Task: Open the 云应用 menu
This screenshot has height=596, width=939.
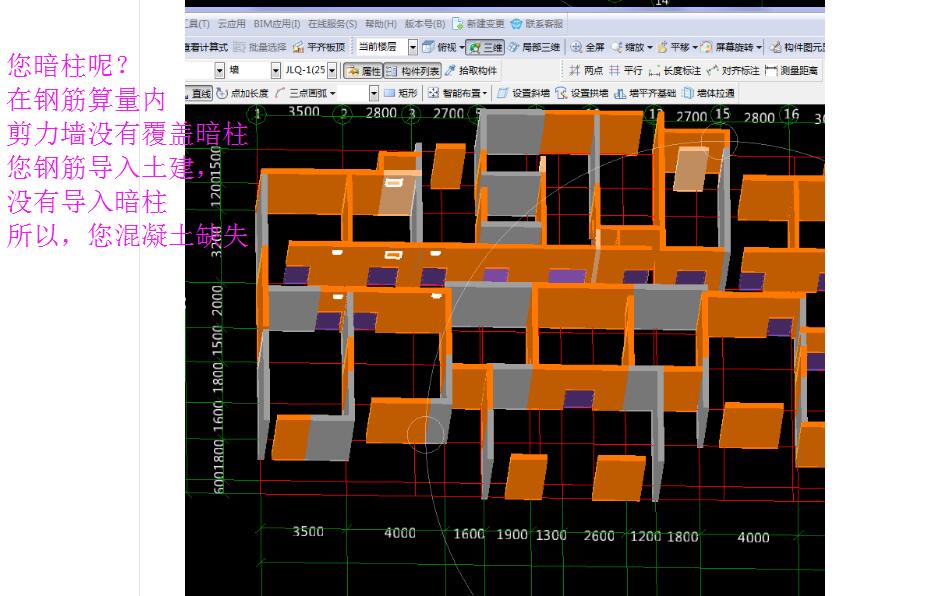Action: click(x=231, y=24)
